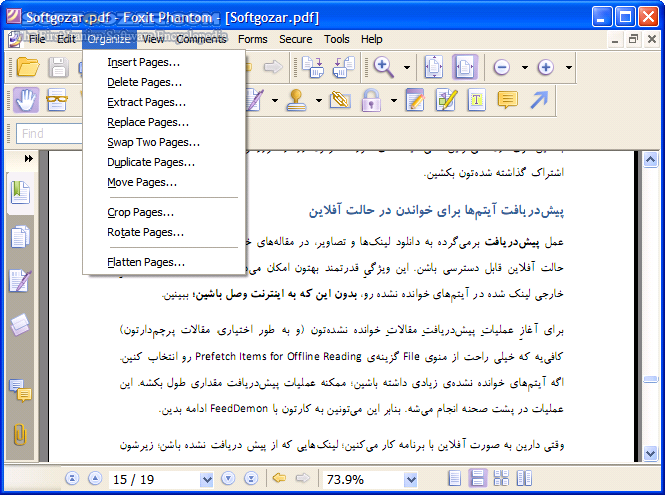Open dropdown arrow beside Zoom In
The height and width of the screenshot is (495, 665).
(x=569, y=67)
